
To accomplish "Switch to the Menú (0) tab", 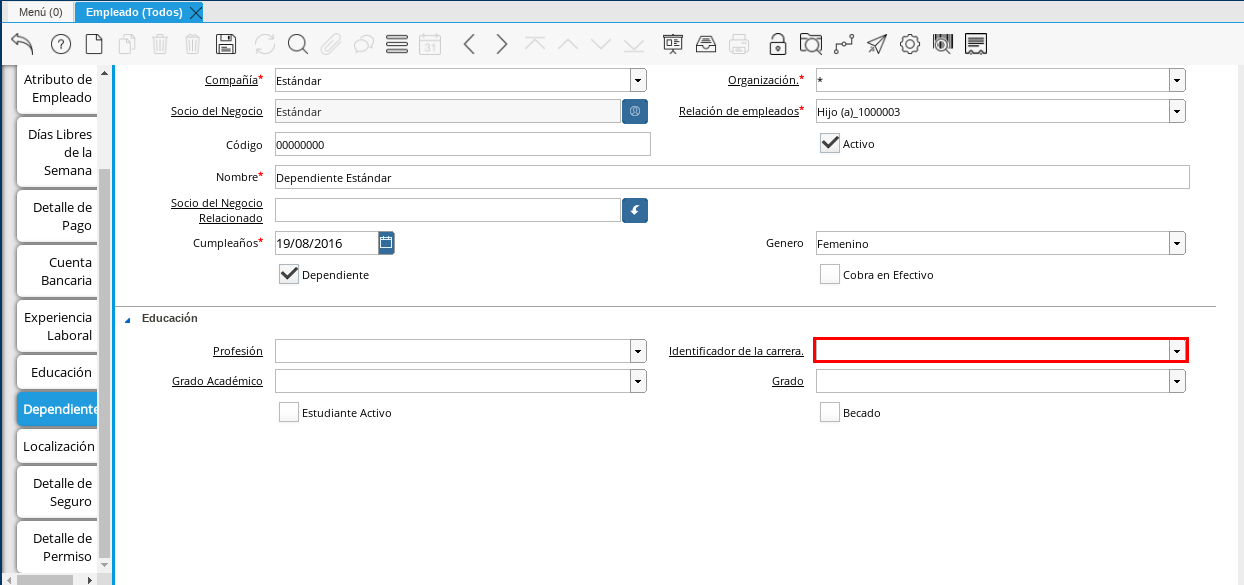I will pyautogui.click(x=40, y=12).
